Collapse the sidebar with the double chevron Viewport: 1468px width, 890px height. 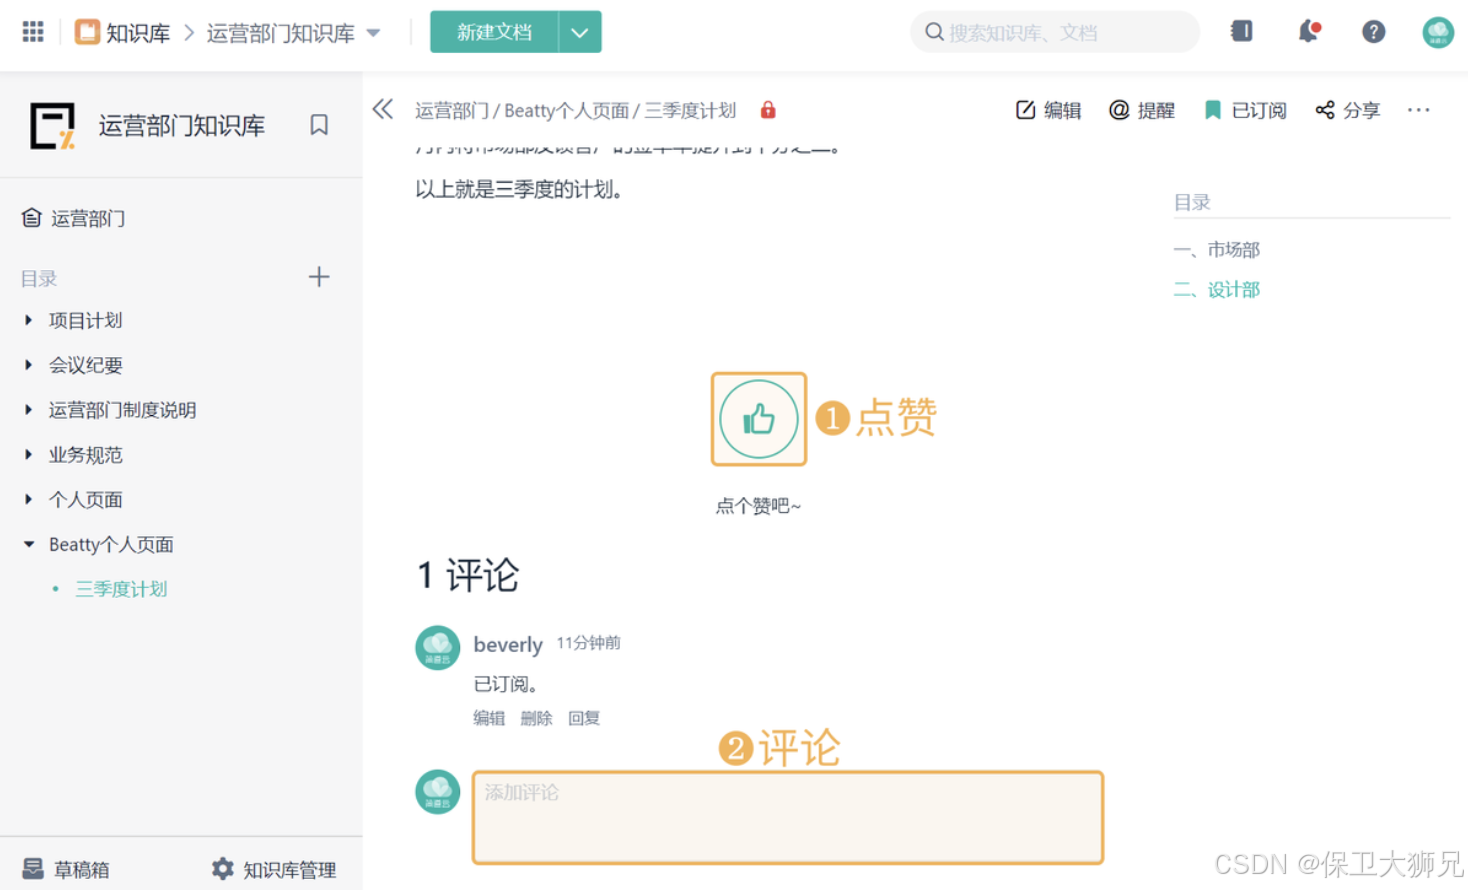point(382,110)
